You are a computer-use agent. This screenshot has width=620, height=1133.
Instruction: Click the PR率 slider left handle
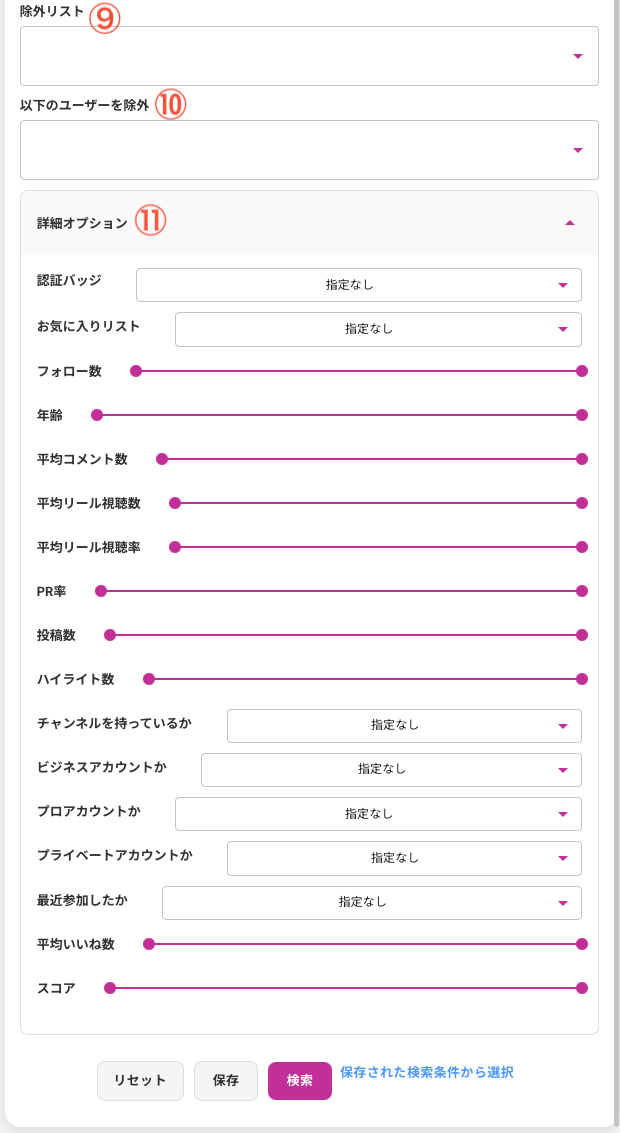click(101, 591)
